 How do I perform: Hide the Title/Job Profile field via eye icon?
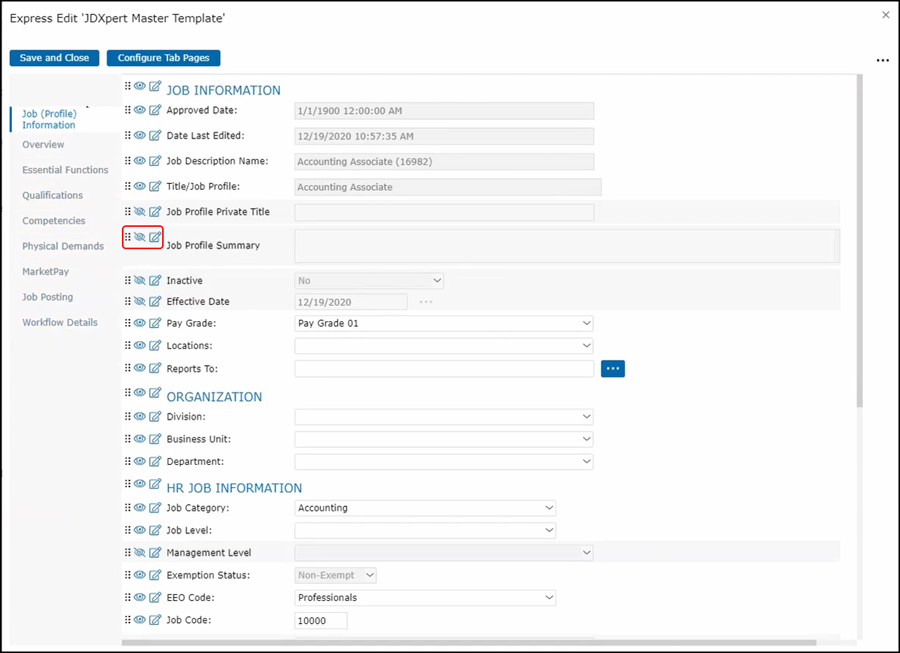coord(140,186)
